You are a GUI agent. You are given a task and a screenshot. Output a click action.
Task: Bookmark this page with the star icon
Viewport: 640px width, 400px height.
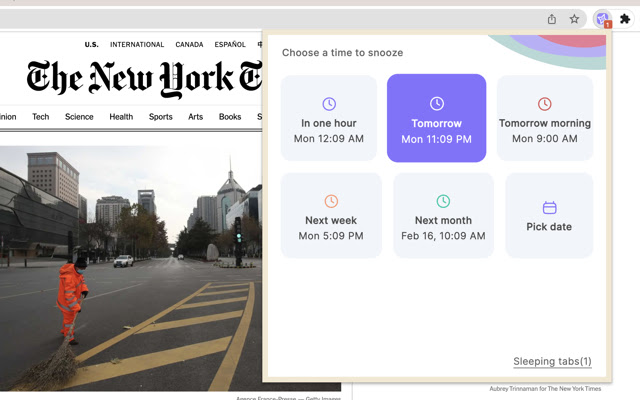(x=574, y=19)
